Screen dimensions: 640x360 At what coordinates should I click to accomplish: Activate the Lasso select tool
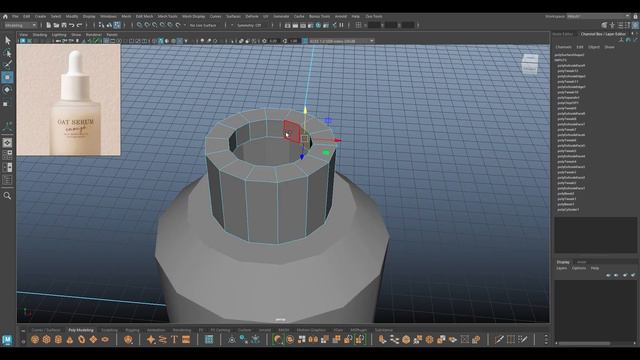click(7, 53)
